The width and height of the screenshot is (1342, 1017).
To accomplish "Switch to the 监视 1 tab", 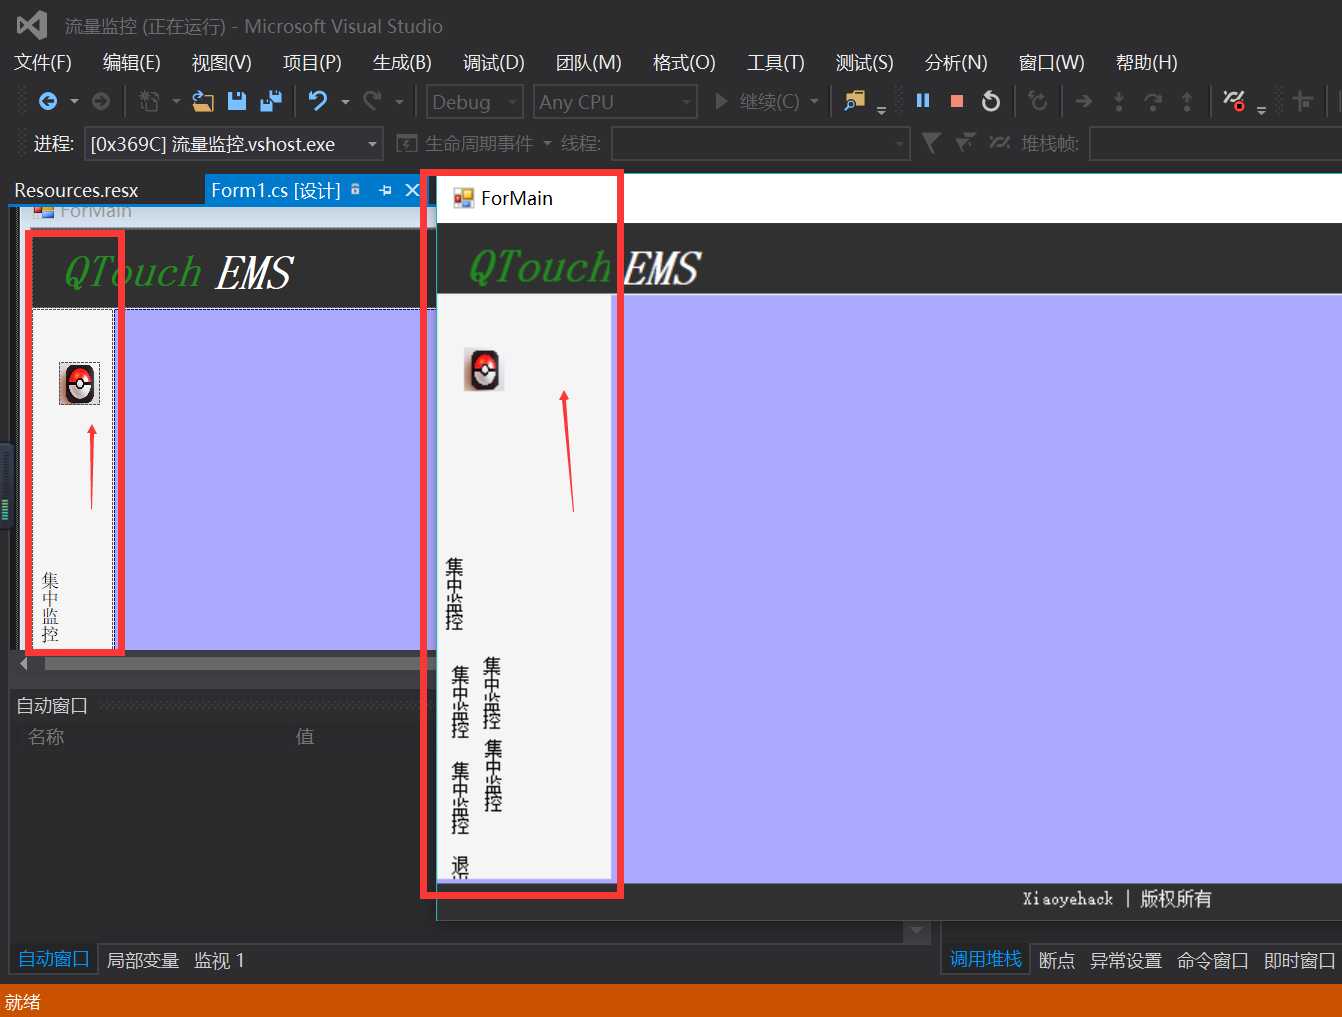I will pos(219,960).
